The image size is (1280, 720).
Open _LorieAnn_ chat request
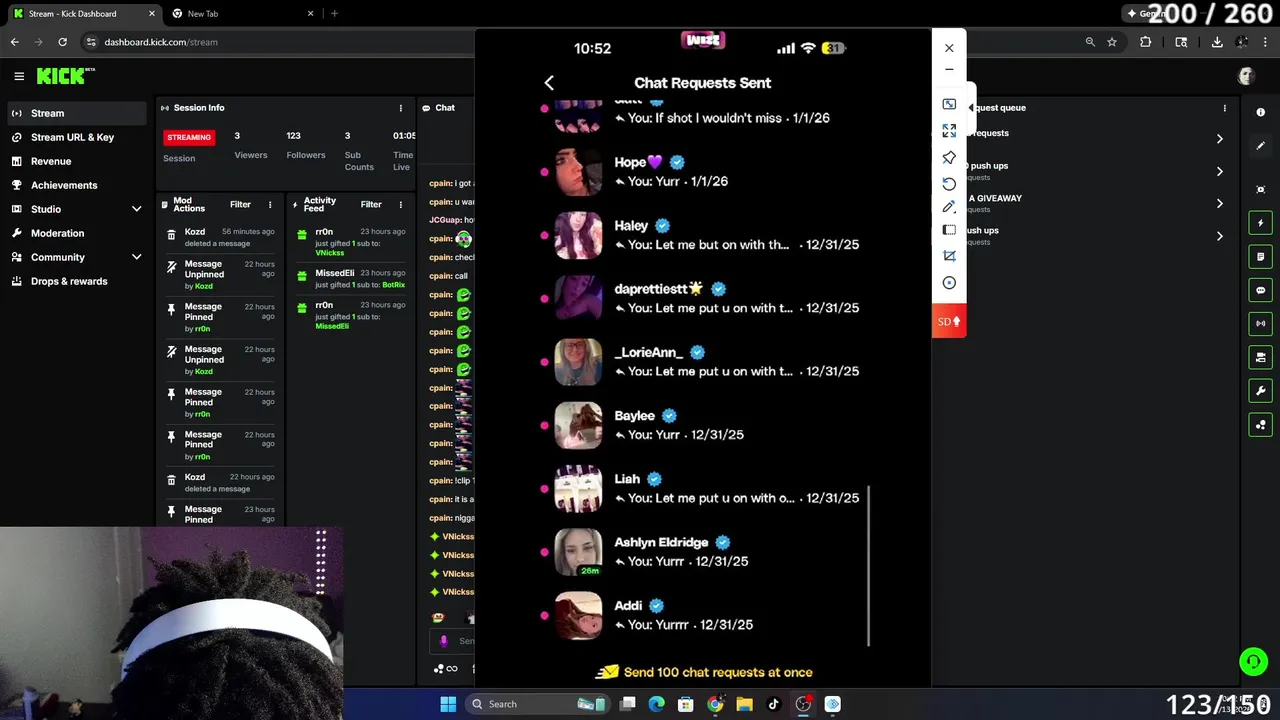[705, 361]
